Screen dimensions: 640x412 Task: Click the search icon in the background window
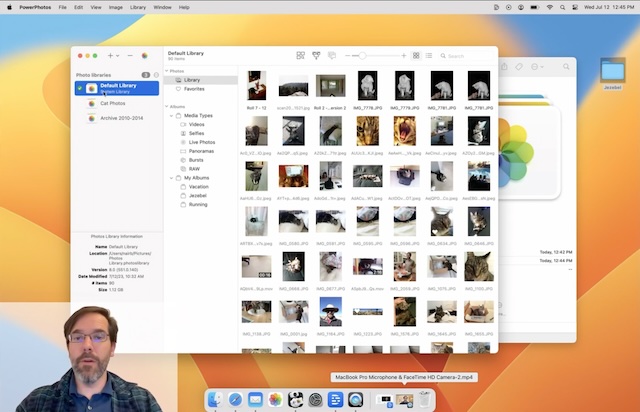[566, 67]
